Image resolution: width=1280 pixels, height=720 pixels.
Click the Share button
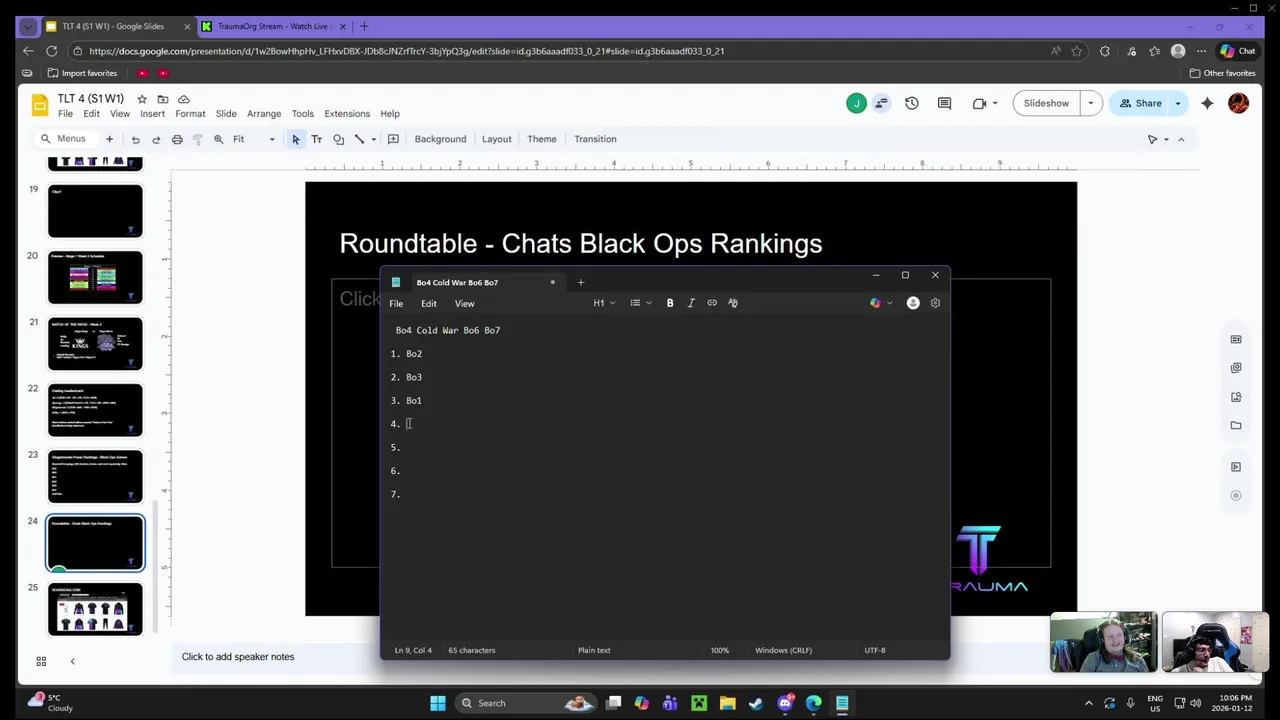click(x=1140, y=103)
